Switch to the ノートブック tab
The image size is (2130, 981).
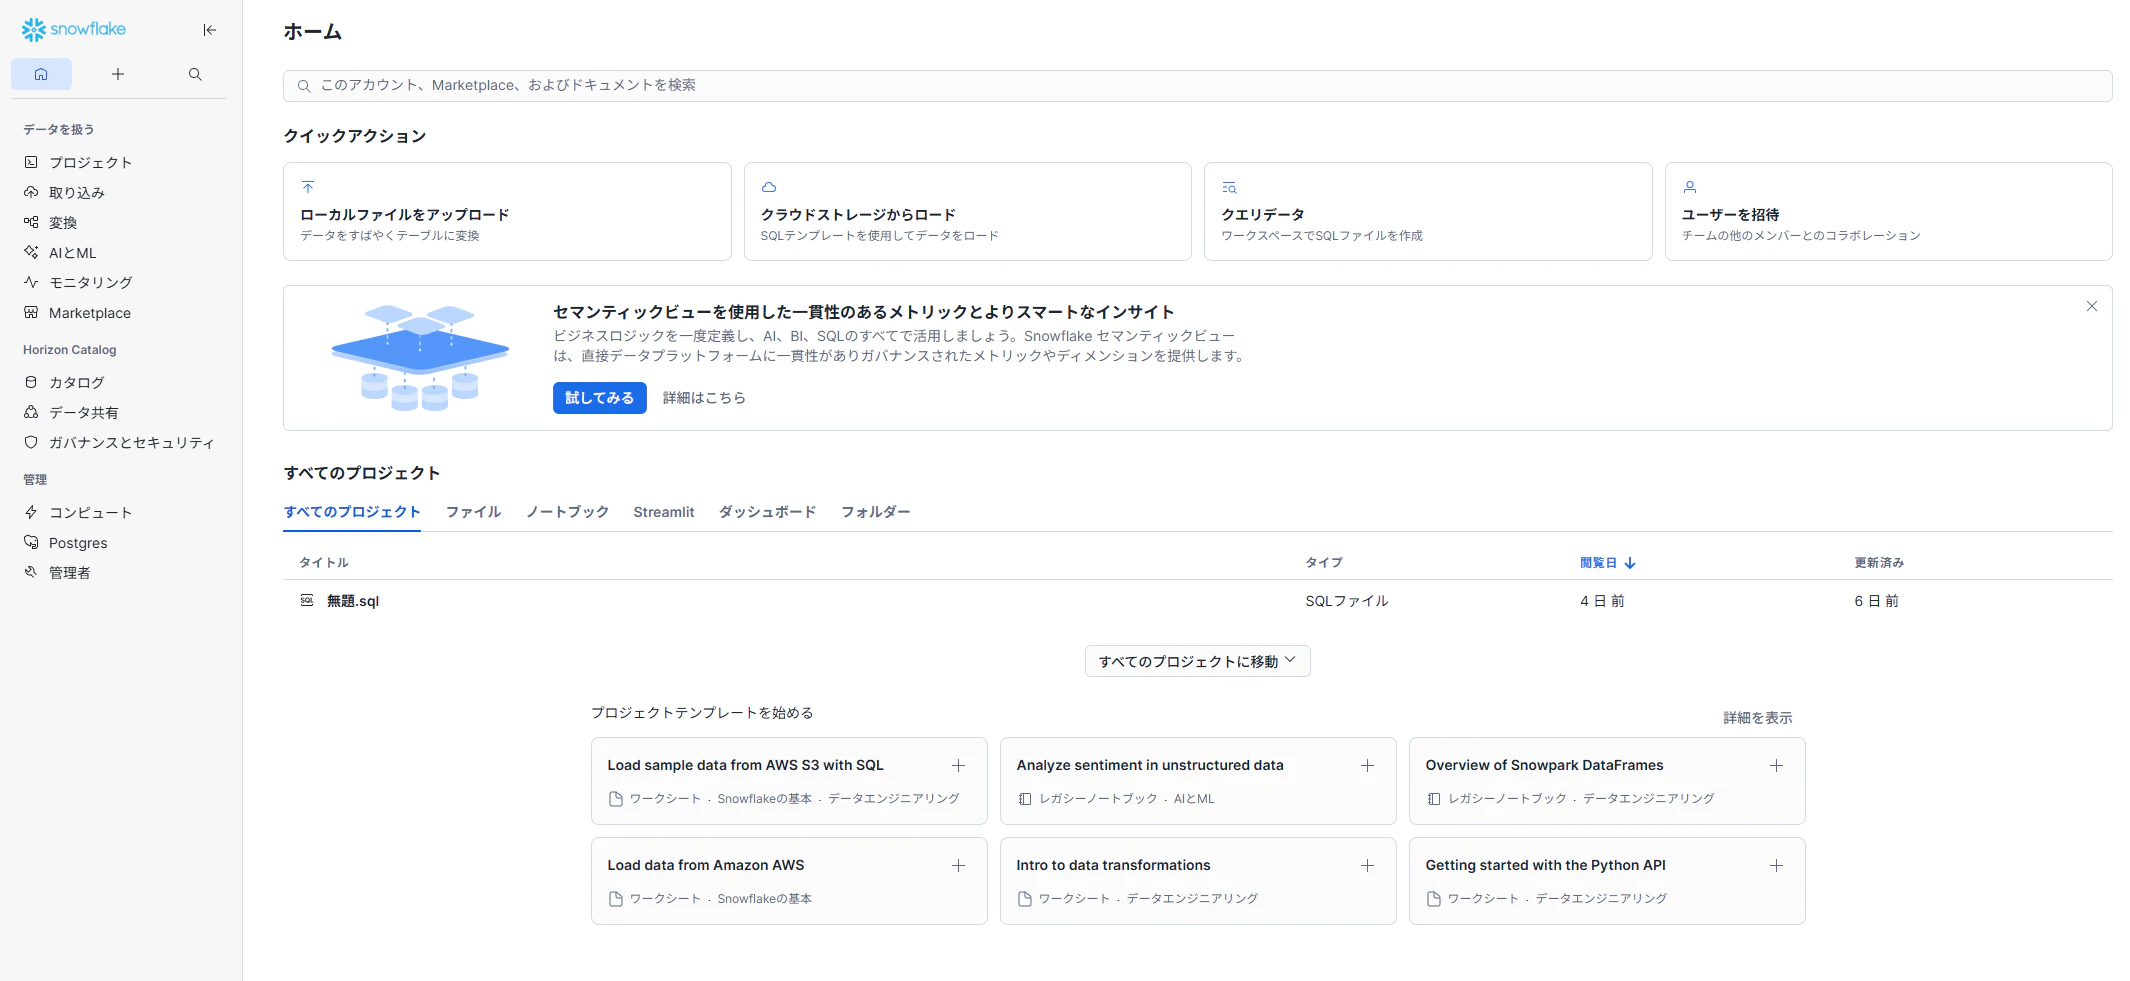click(568, 512)
